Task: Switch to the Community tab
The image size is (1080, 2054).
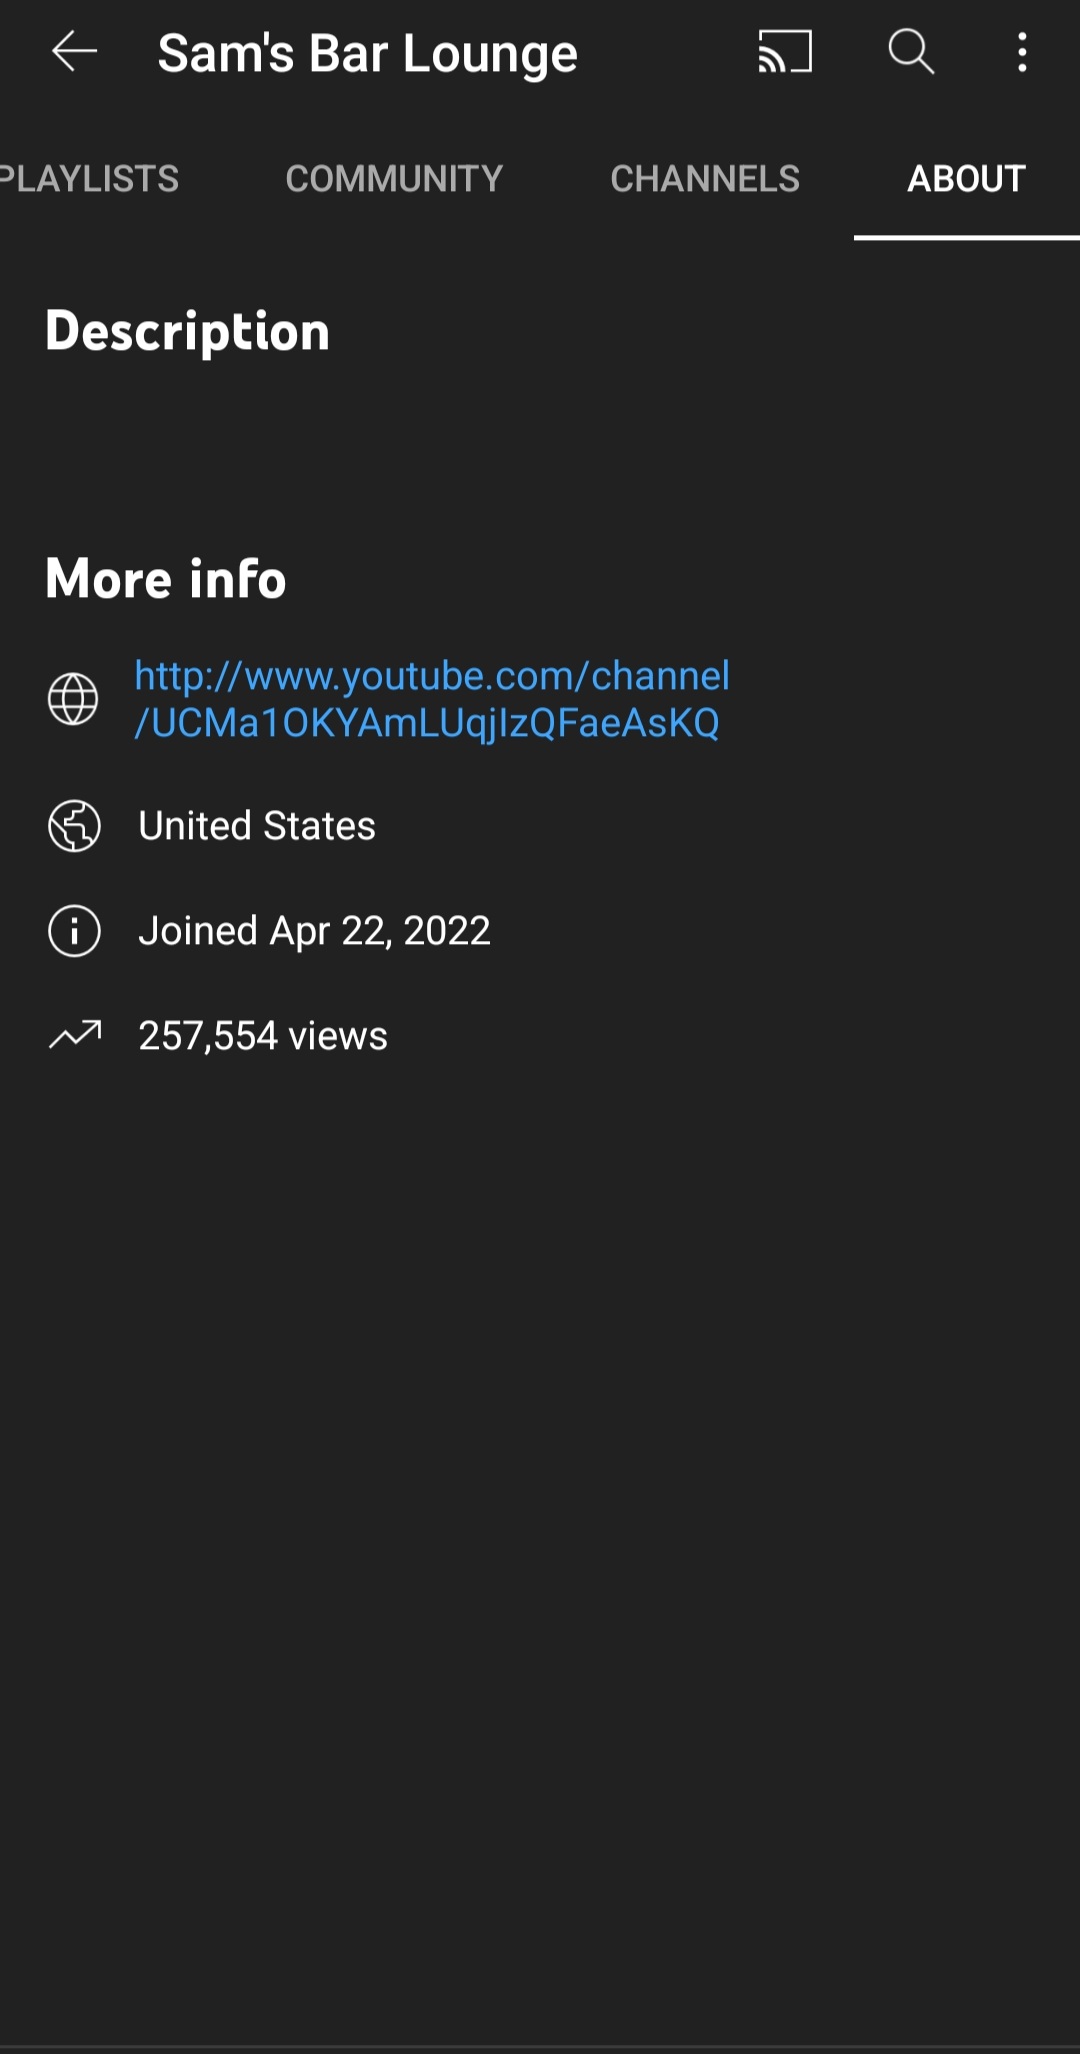Action: [394, 179]
